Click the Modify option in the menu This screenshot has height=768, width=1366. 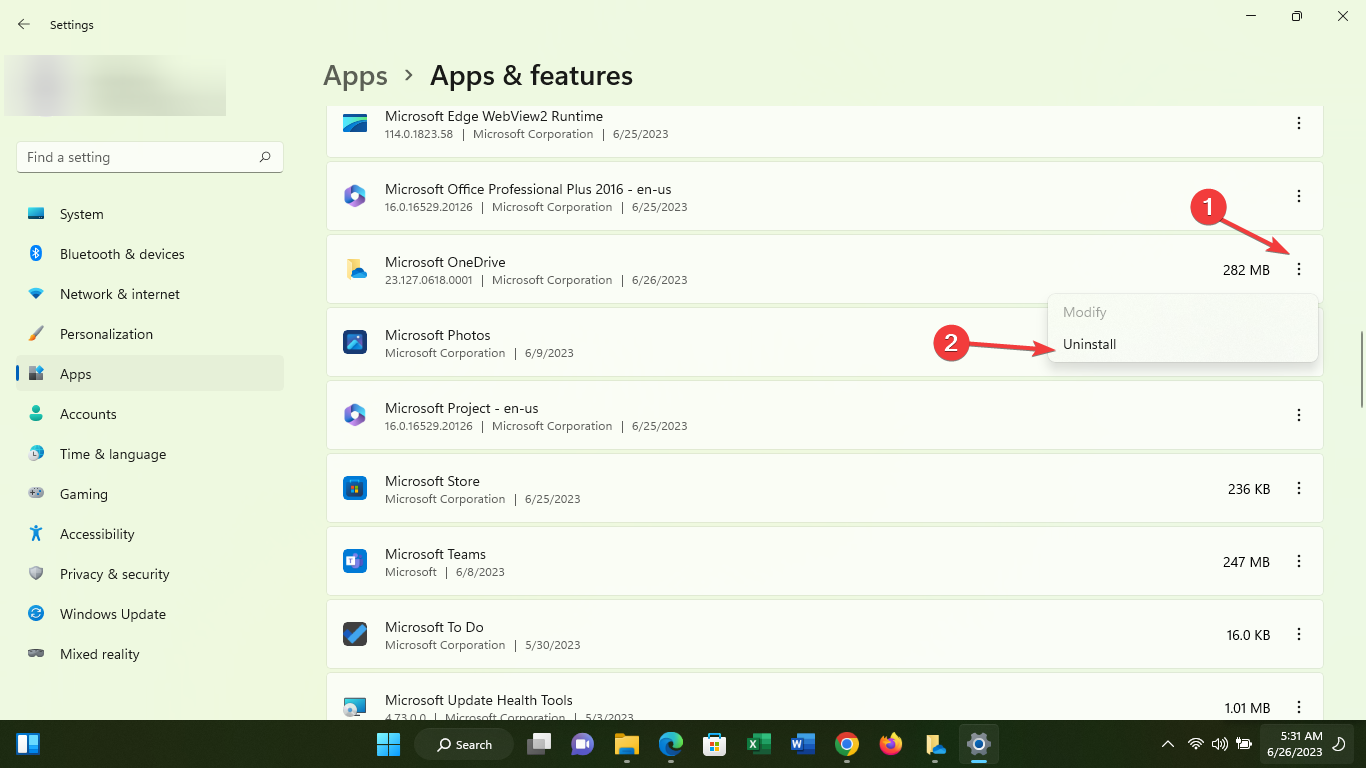point(1084,312)
